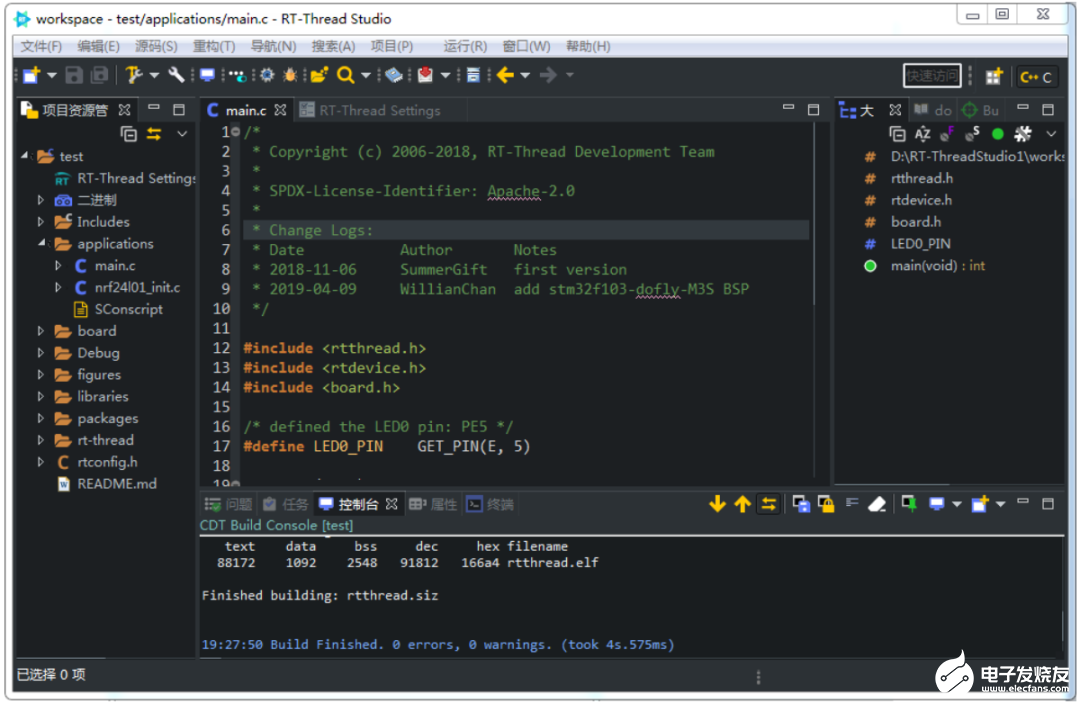Click the Save All toolbar icon
Image resolution: width=1080 pixels, height=704 pixels.
click(100, 75)
